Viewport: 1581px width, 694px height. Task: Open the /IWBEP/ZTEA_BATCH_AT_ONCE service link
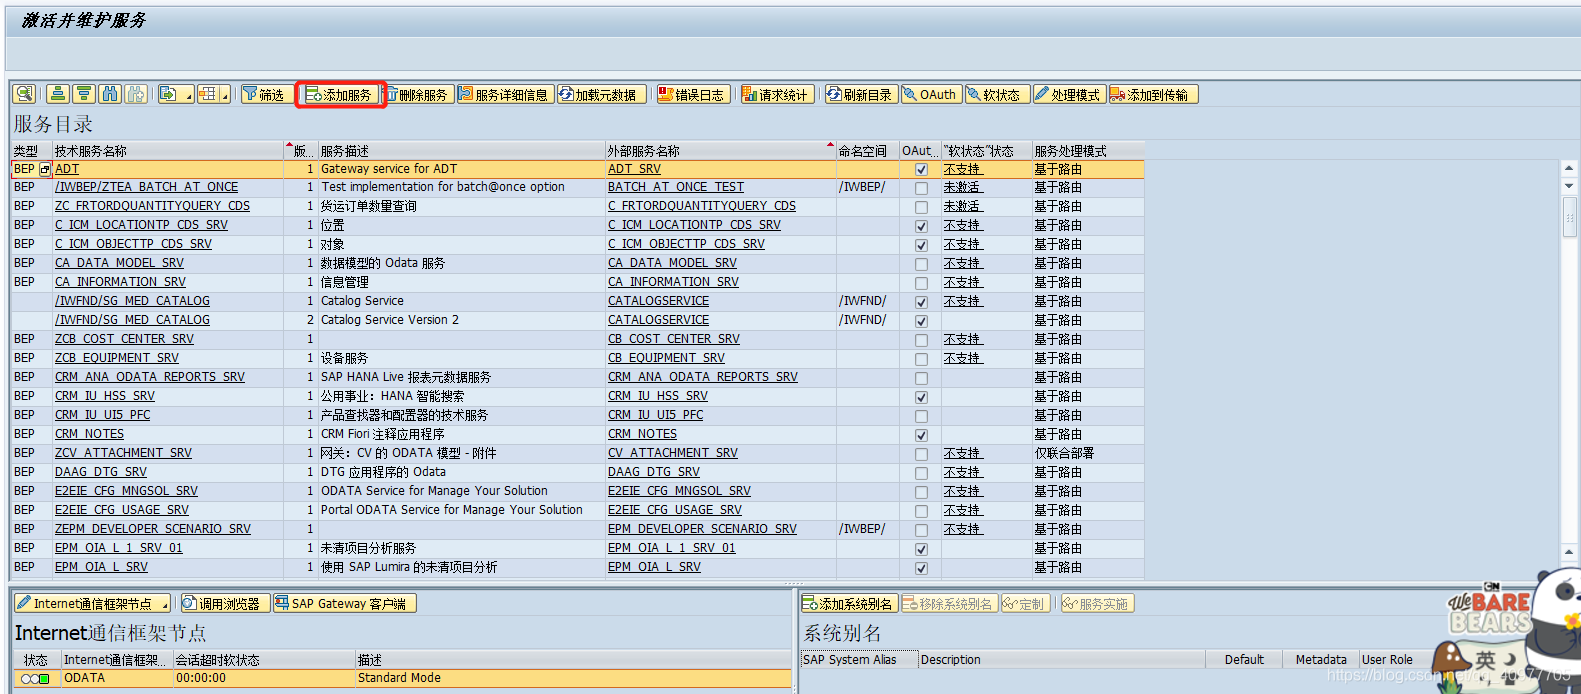(x=146, y=187)
